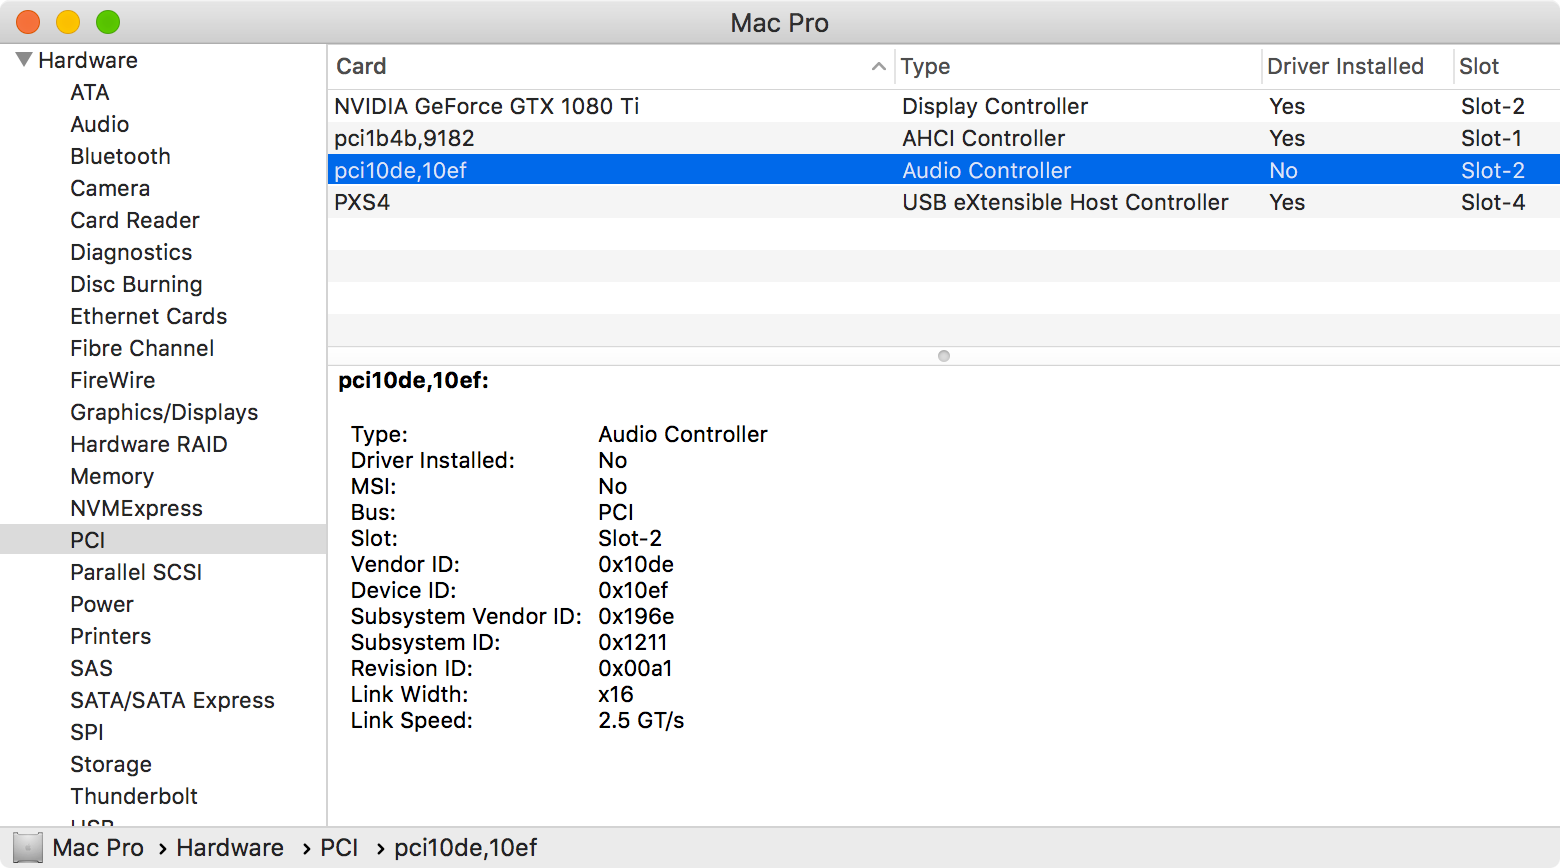
Task: Click Hardware in the path bar
Action: click(230, 848)
